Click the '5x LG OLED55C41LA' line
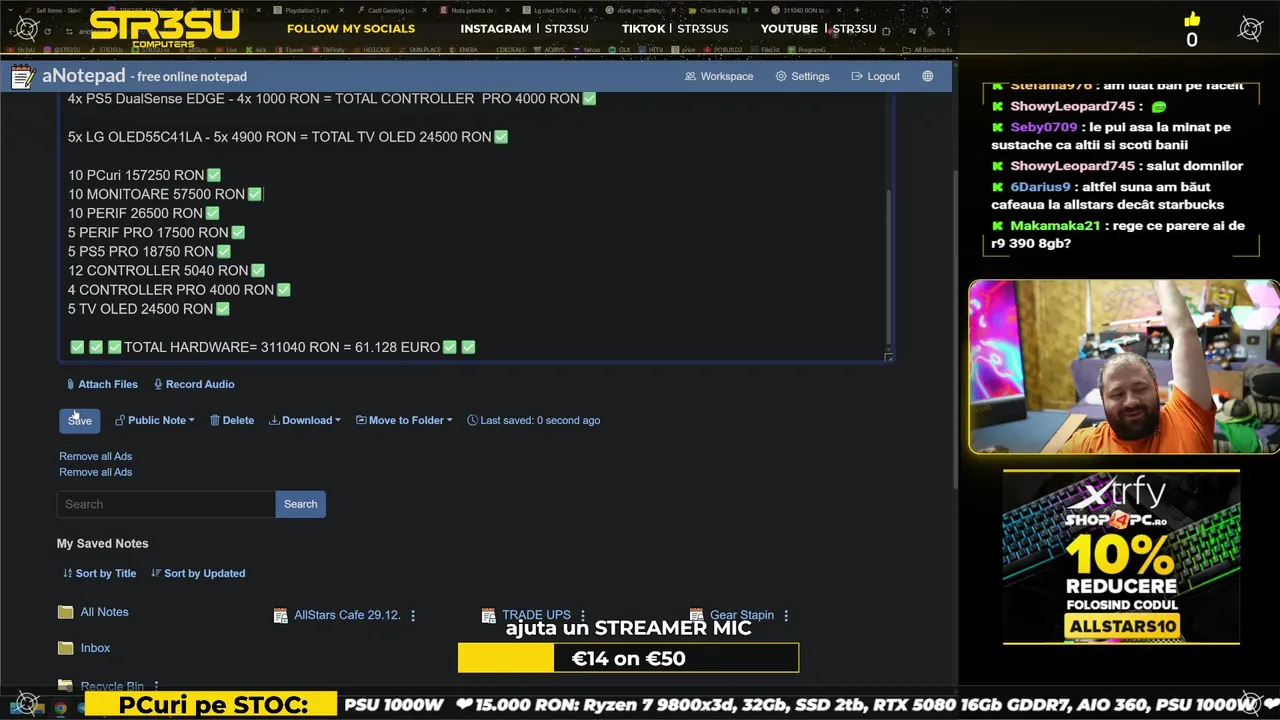Image resolution: width=1280 pixels, height=720 pixels. click(288, 137)
